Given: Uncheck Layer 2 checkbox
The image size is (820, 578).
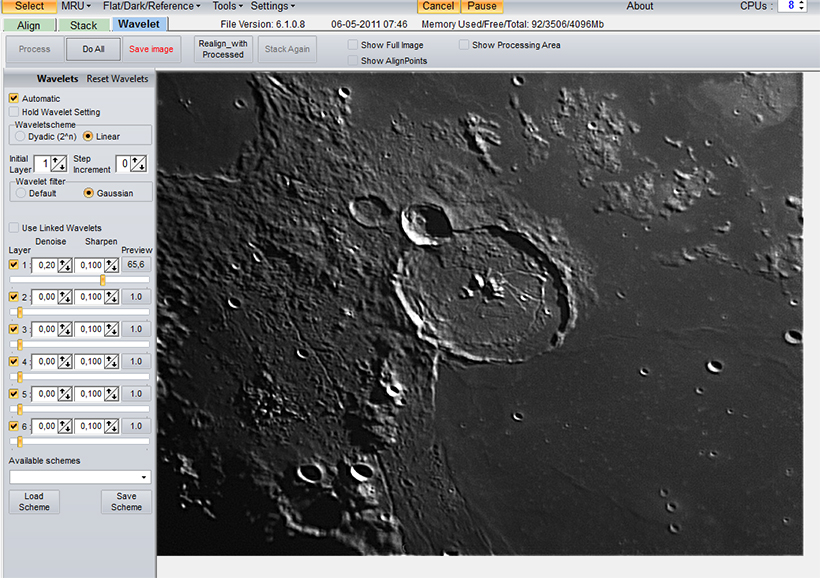Looking at the screenshot, I should click(x=14, y=297).
